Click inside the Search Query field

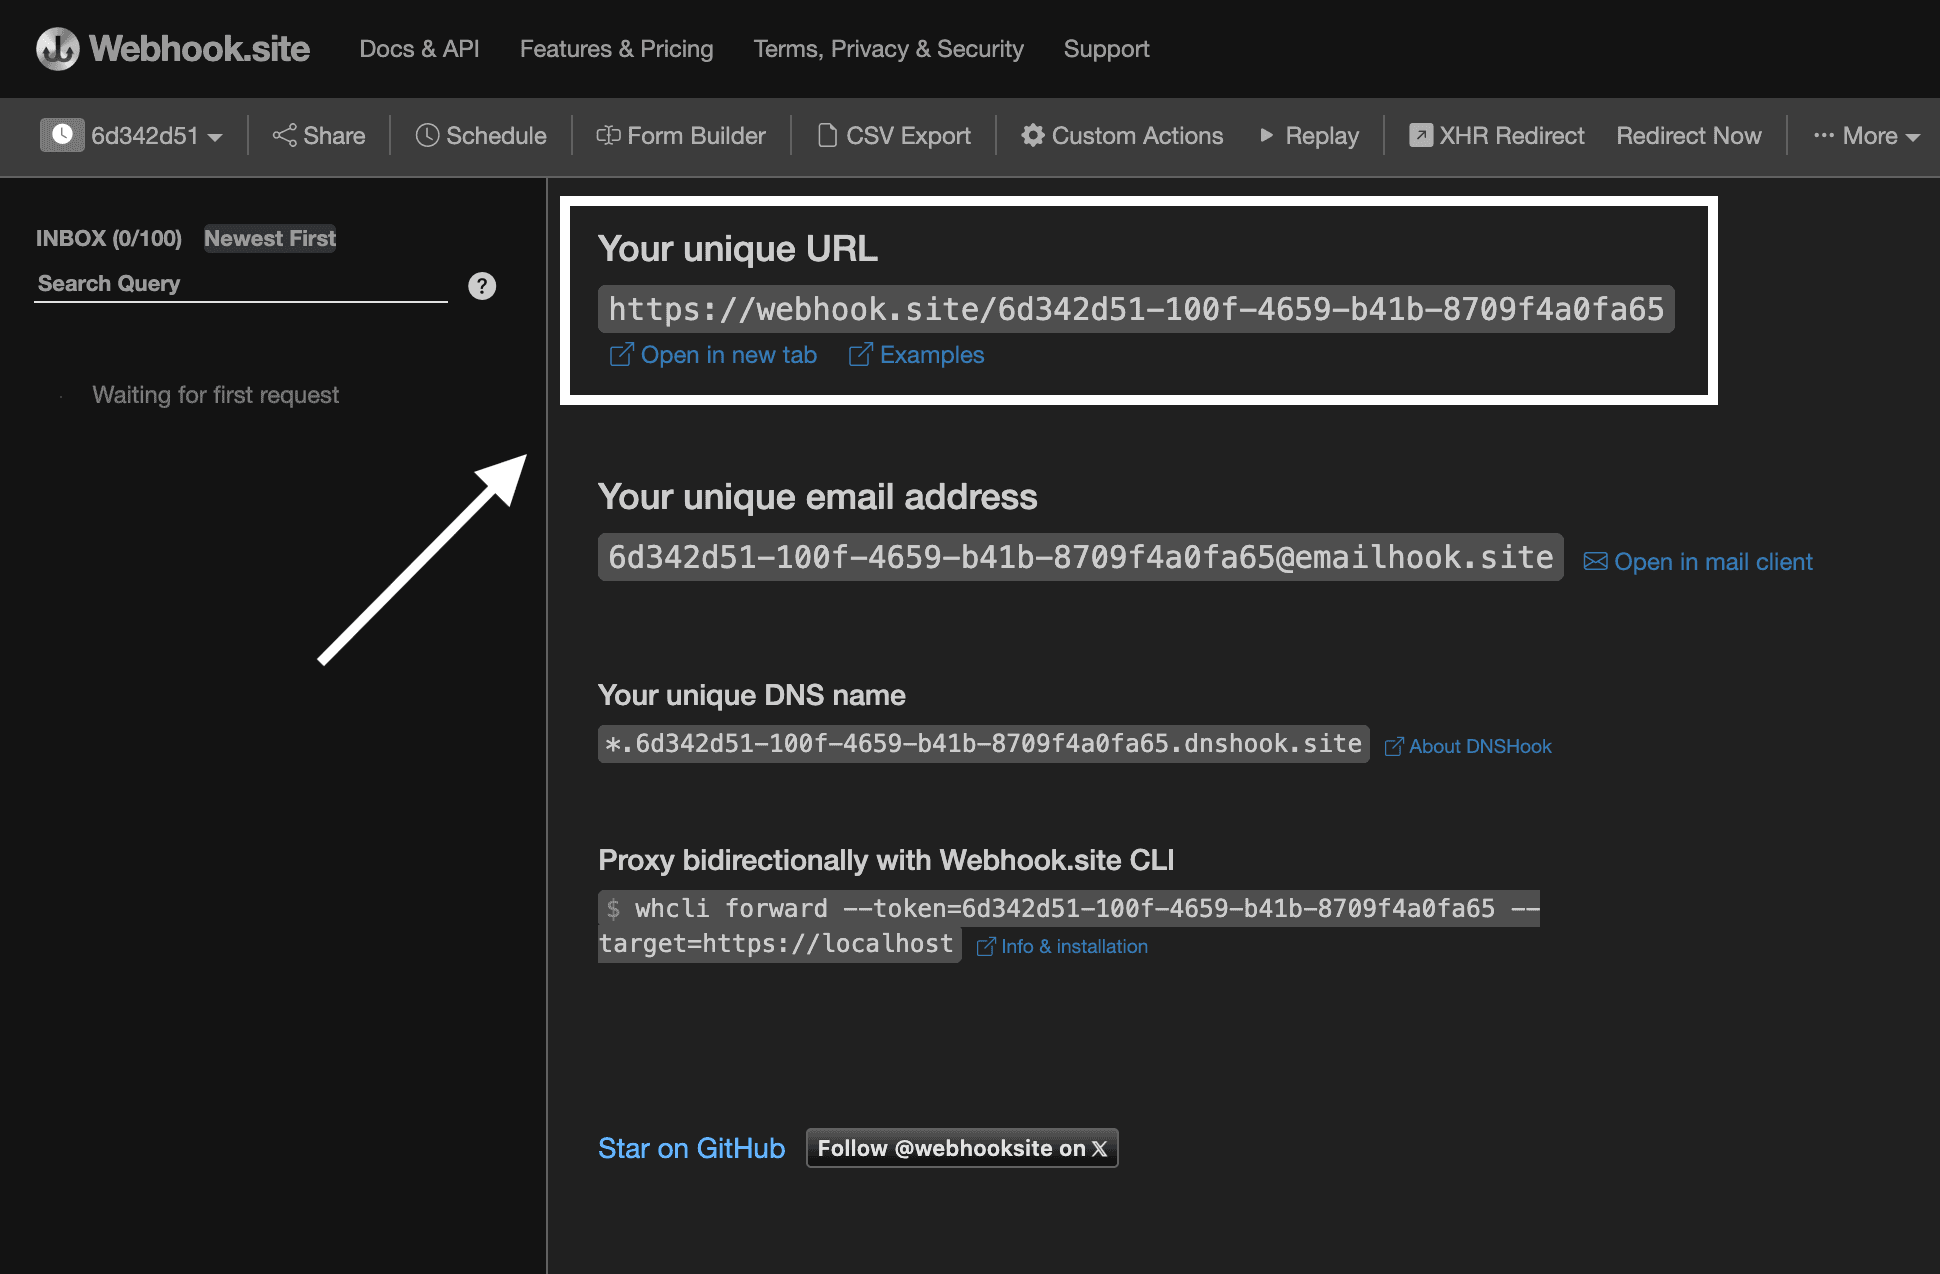click(240, 283)
